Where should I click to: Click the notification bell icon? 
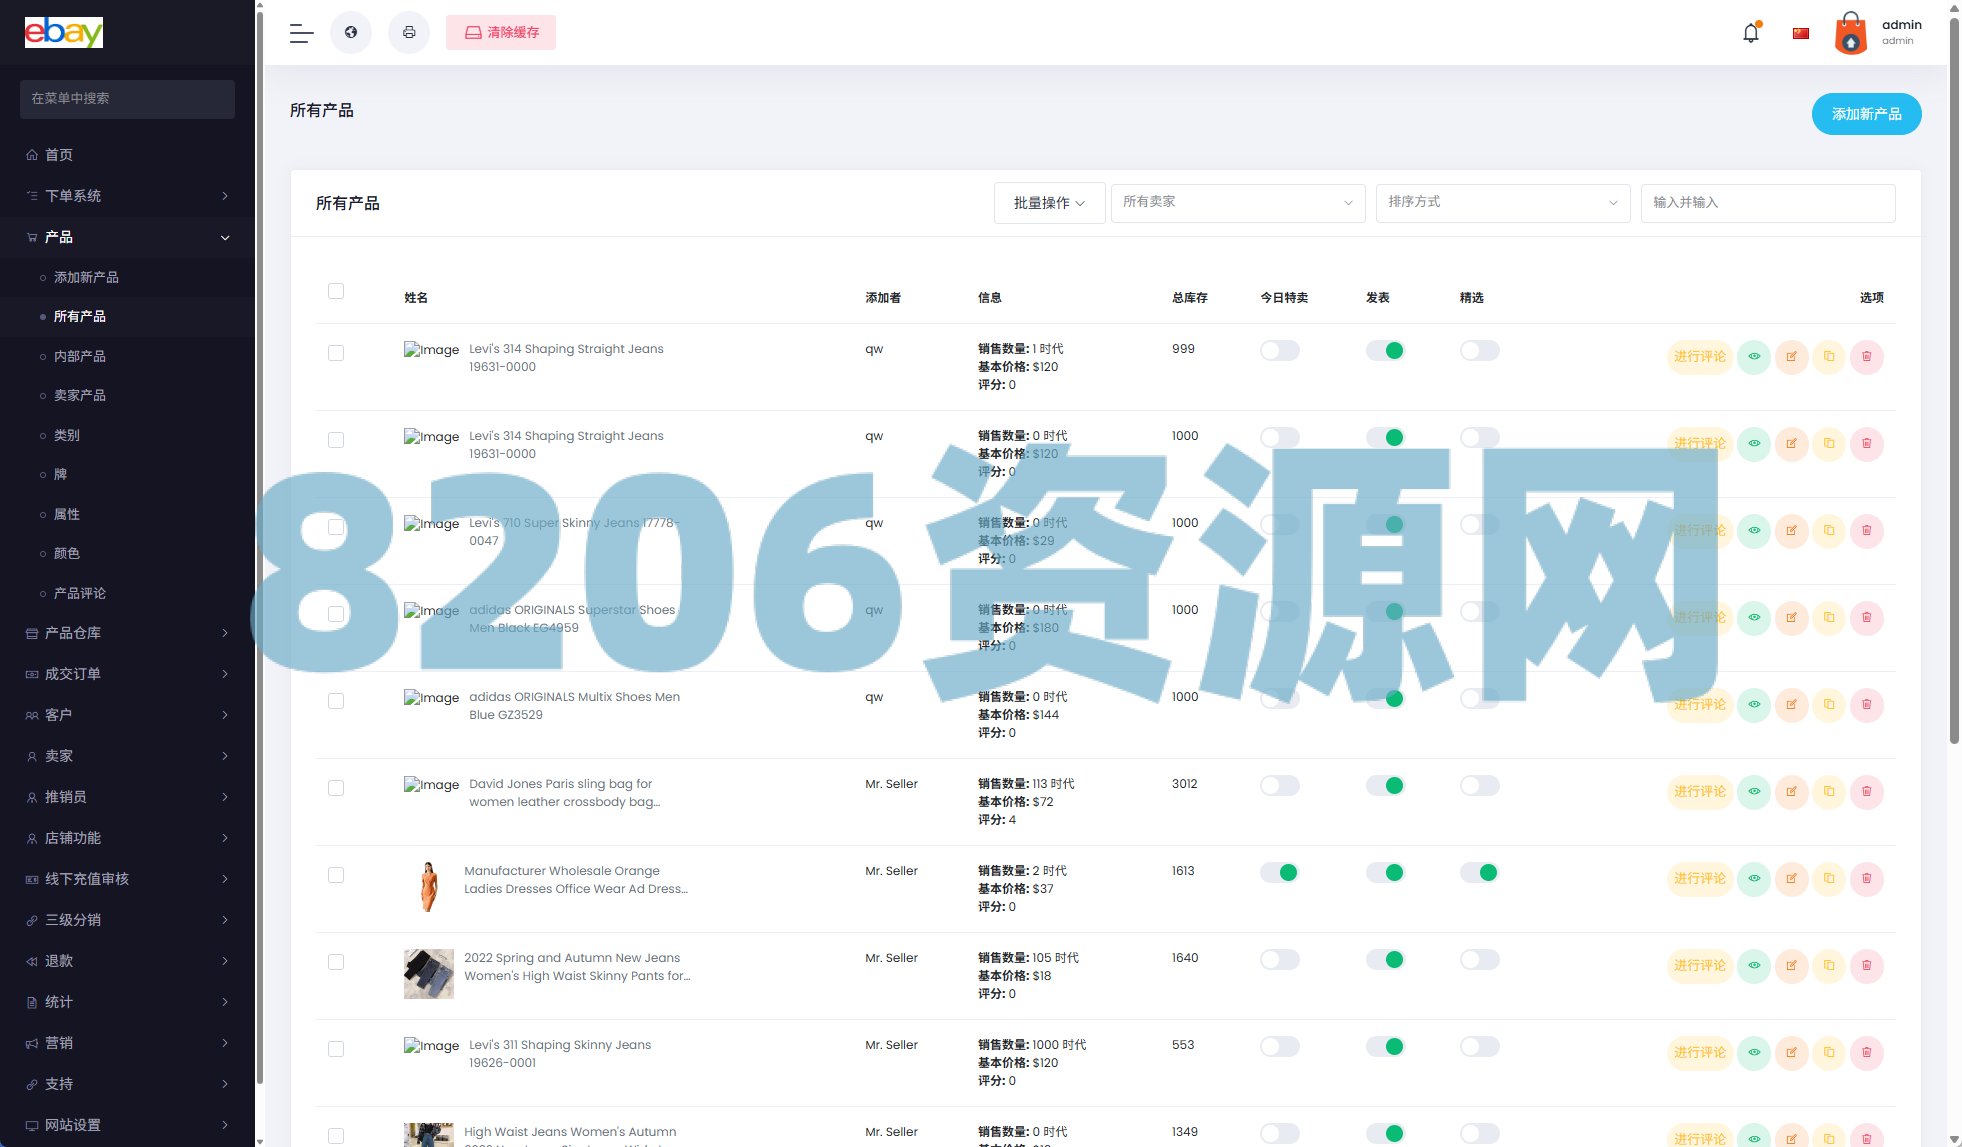(x=1750, y=33)
